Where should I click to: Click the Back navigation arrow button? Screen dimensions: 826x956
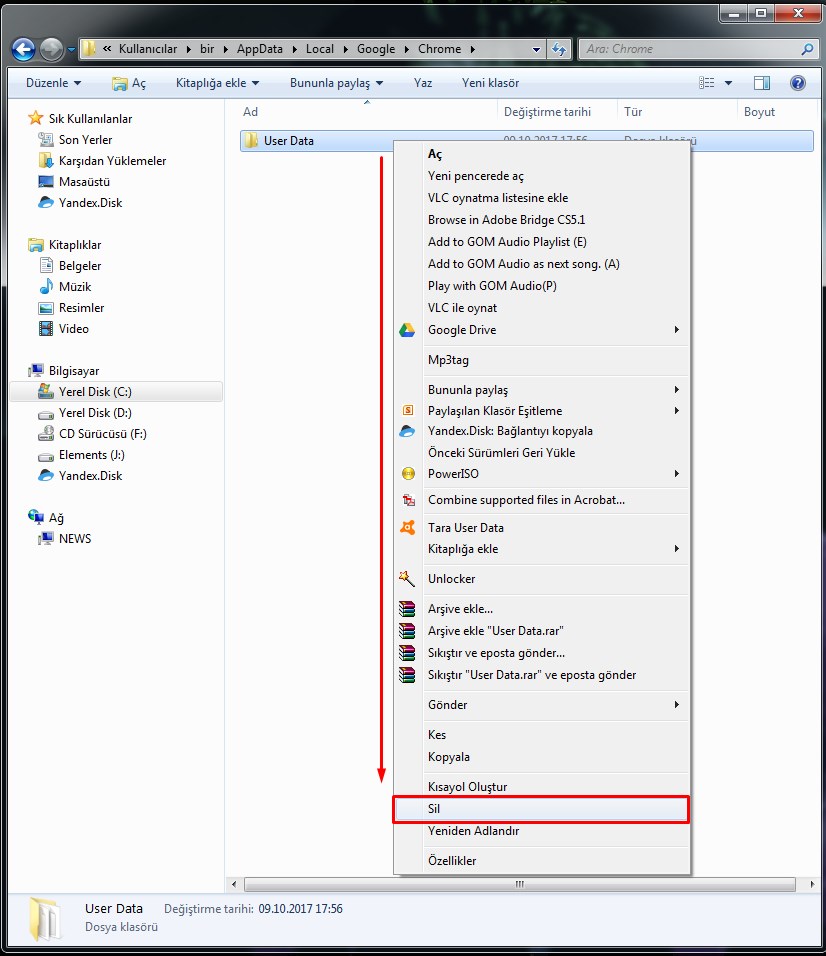24,49
